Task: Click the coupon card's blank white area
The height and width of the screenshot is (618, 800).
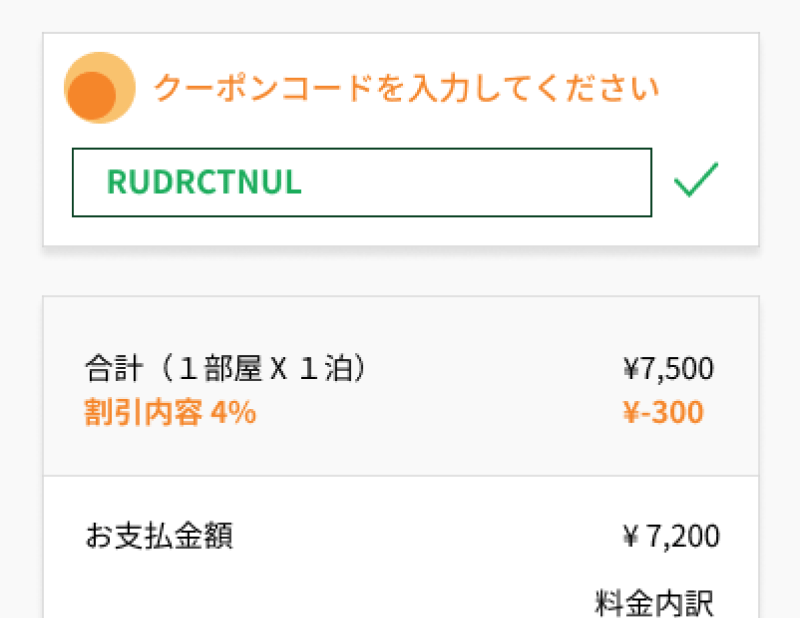Action: click(x=400, y=230)
